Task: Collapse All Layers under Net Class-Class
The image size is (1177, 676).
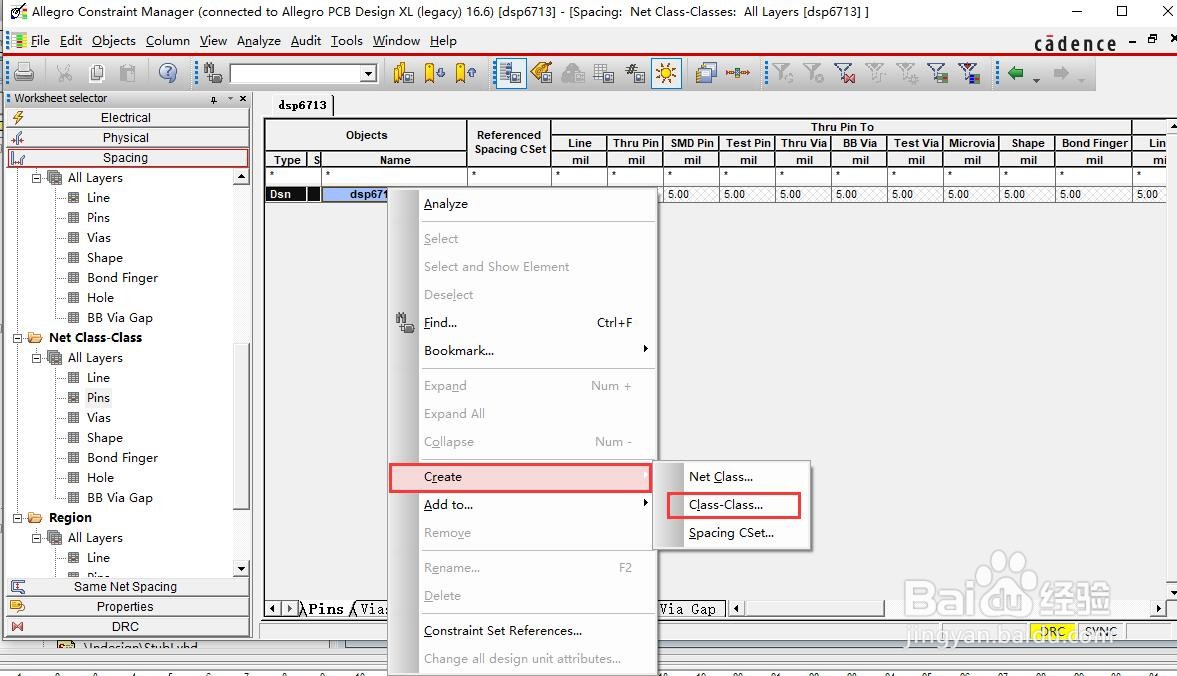Action: pyautogui.click(x=36, y=358)
